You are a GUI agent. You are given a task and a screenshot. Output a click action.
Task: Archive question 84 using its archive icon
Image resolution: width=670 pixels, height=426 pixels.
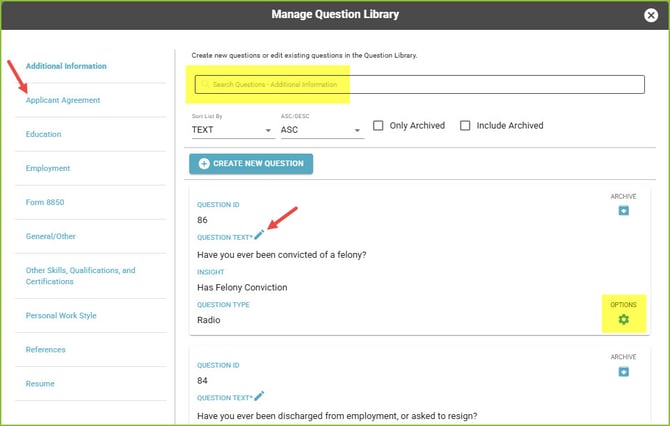(623, 372)
